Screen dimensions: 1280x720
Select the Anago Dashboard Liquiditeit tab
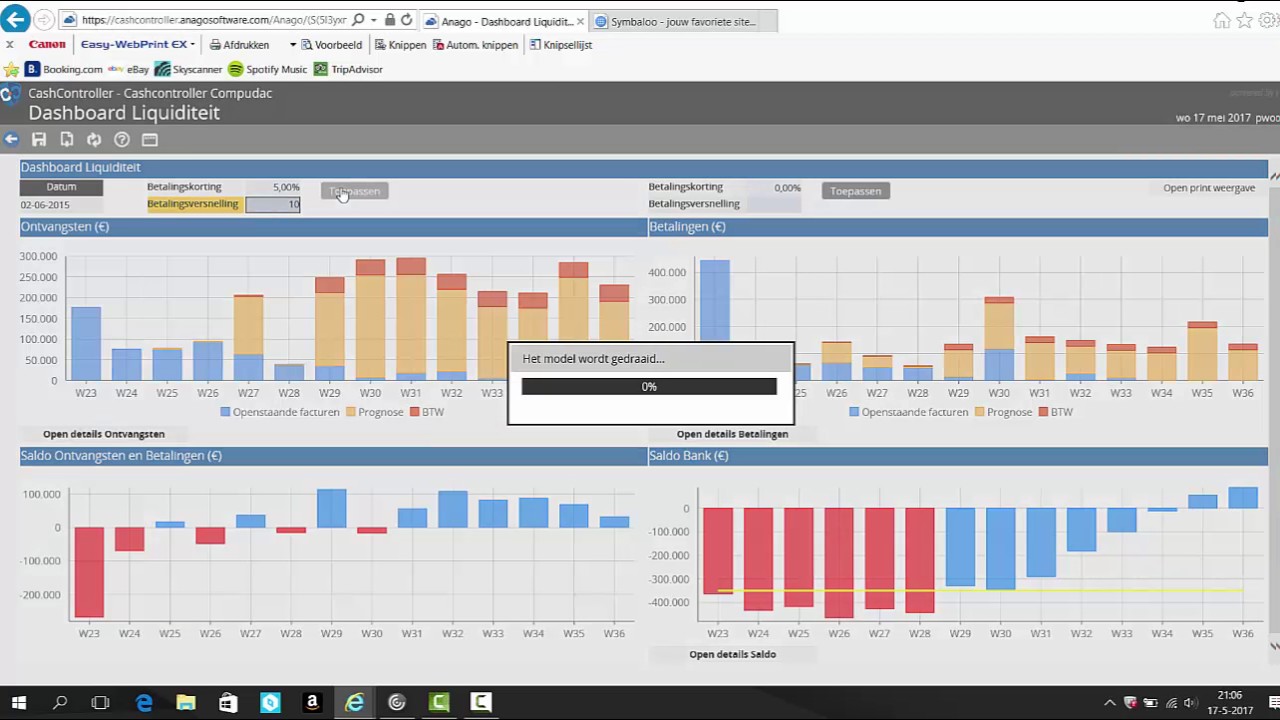(505, 21)
